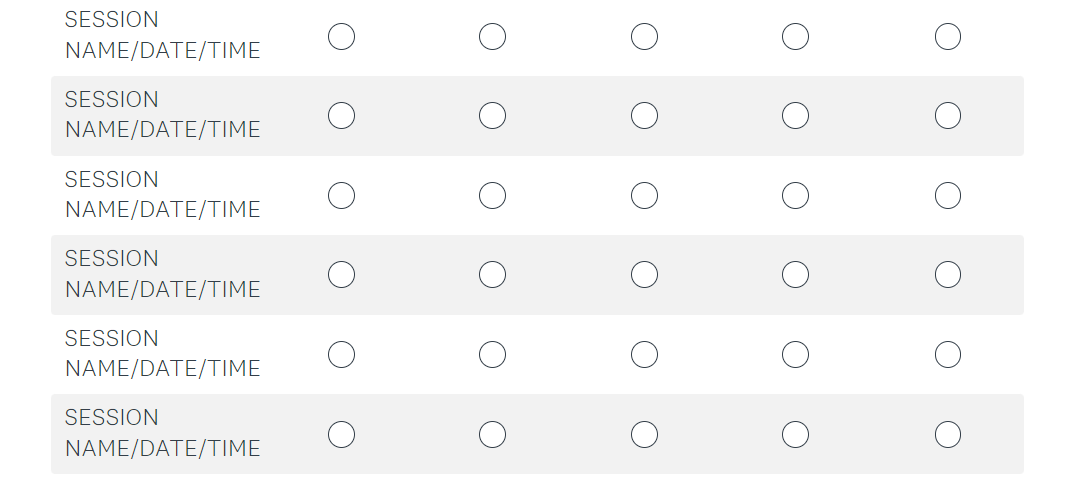This screenshot has height=482, width=1082.
Task: Choose the second radio button in the third row
Action: point(492,196)
